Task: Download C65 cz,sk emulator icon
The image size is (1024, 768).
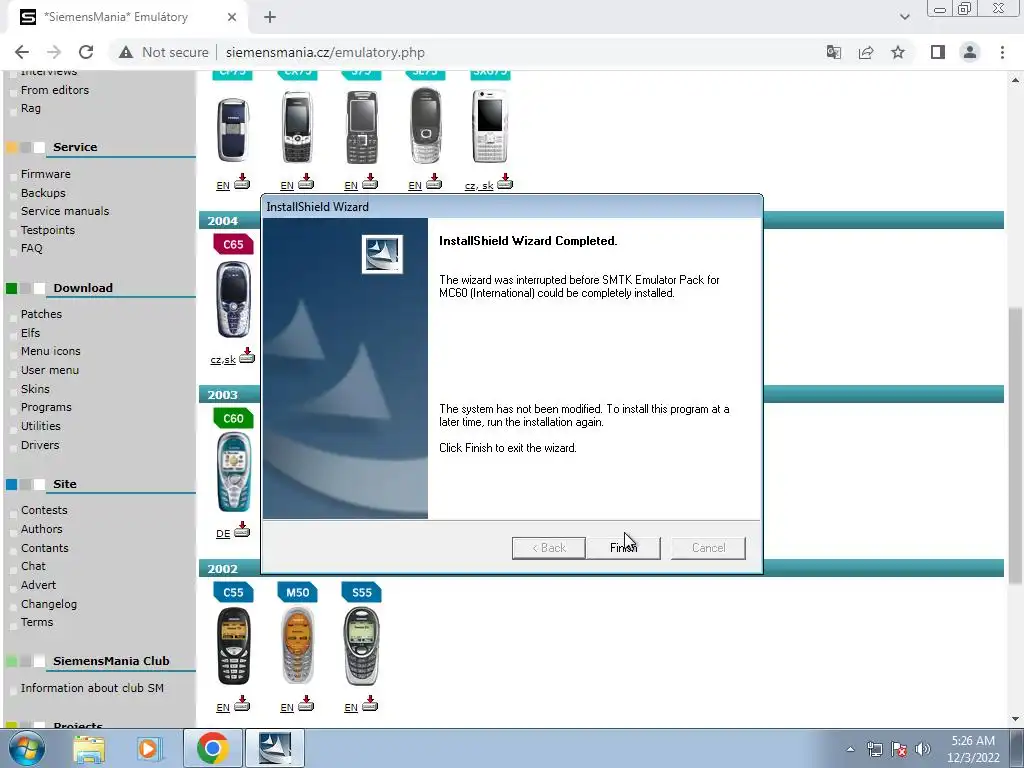Action: coord(247,356)
